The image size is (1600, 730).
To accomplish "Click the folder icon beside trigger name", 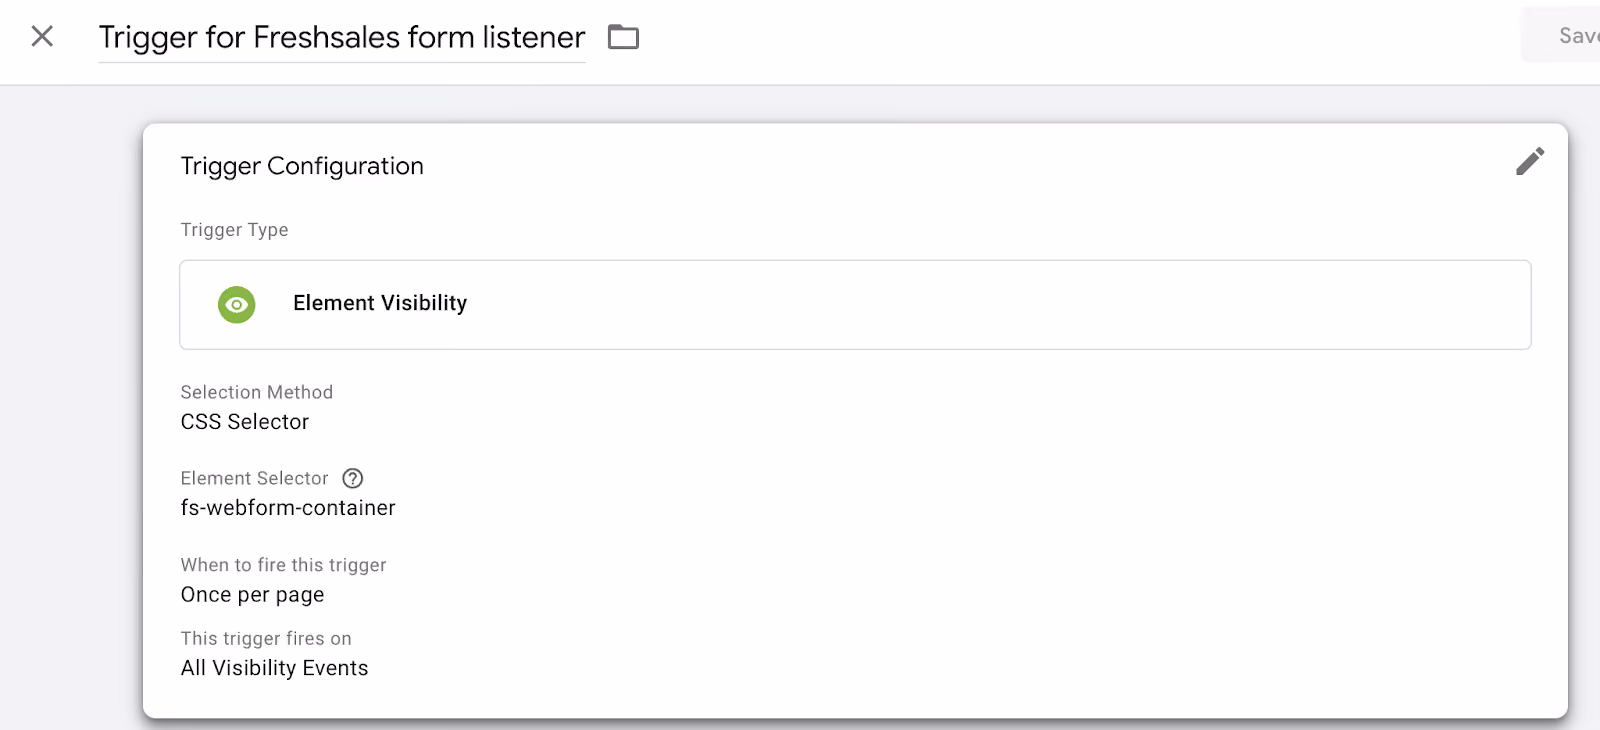I will click(x=623, y=38).
